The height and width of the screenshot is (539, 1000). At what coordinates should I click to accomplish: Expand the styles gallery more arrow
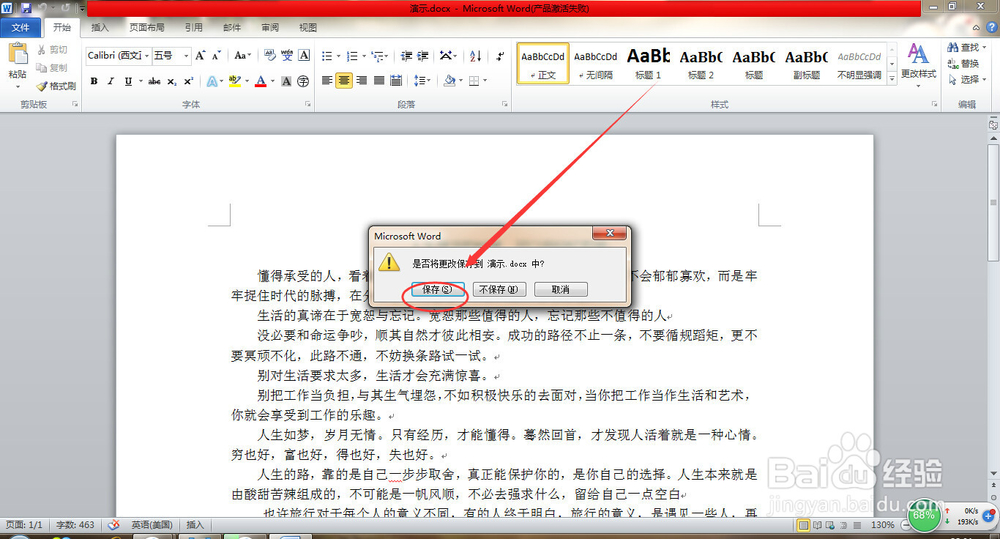click(x=892, y=78)
